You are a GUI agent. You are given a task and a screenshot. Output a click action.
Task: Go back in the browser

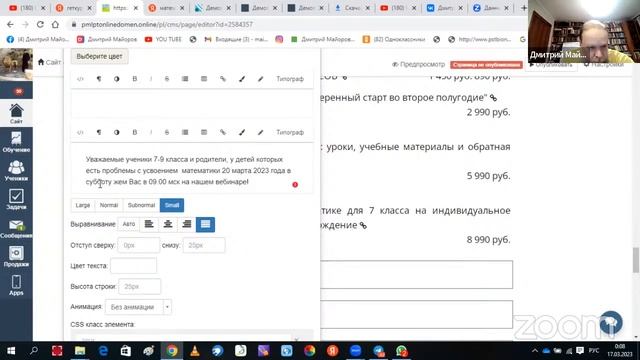click(10, 24)
